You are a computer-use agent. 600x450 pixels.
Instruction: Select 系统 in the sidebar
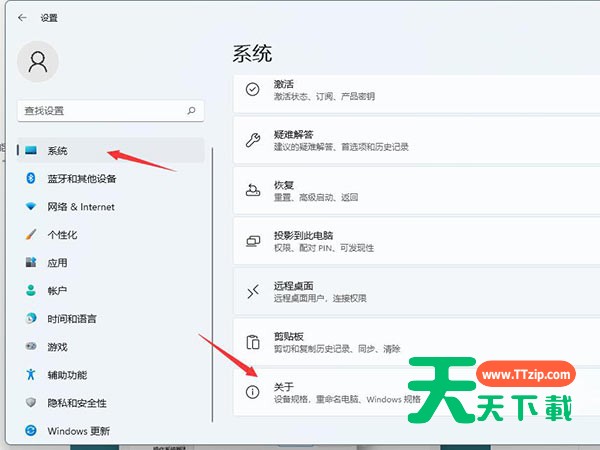[x=57, y=150]
